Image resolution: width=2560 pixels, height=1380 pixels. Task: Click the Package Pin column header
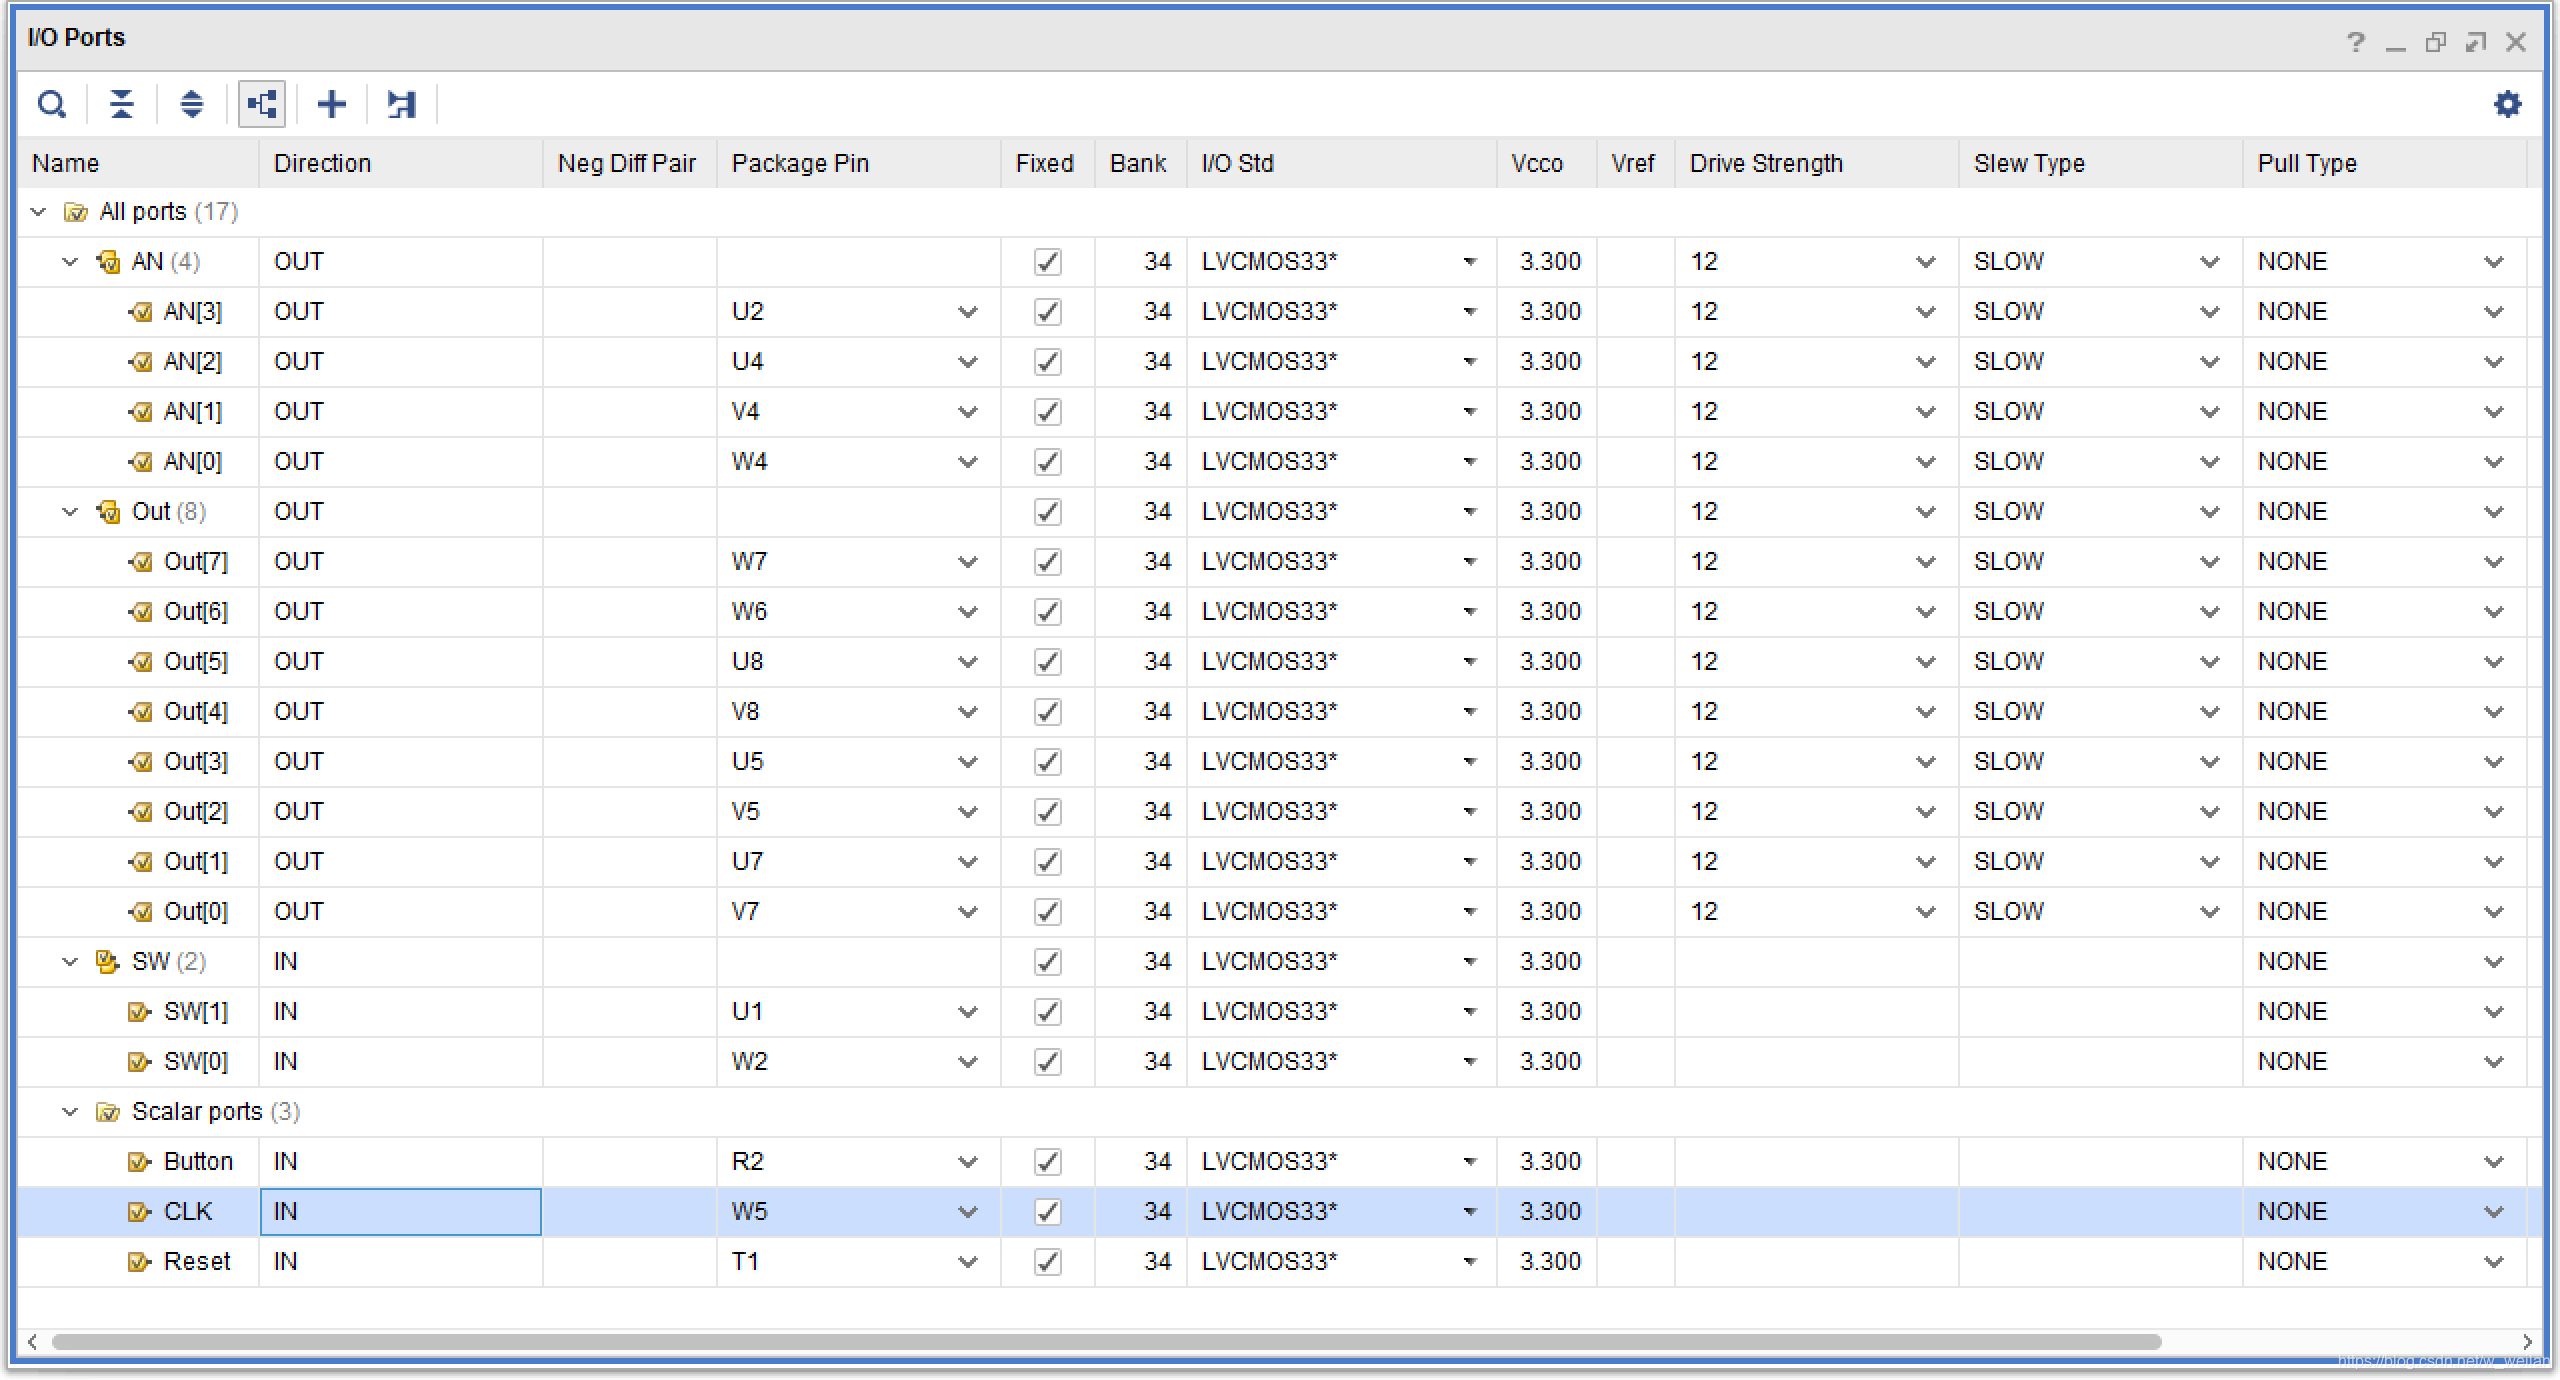pos(800,163)
